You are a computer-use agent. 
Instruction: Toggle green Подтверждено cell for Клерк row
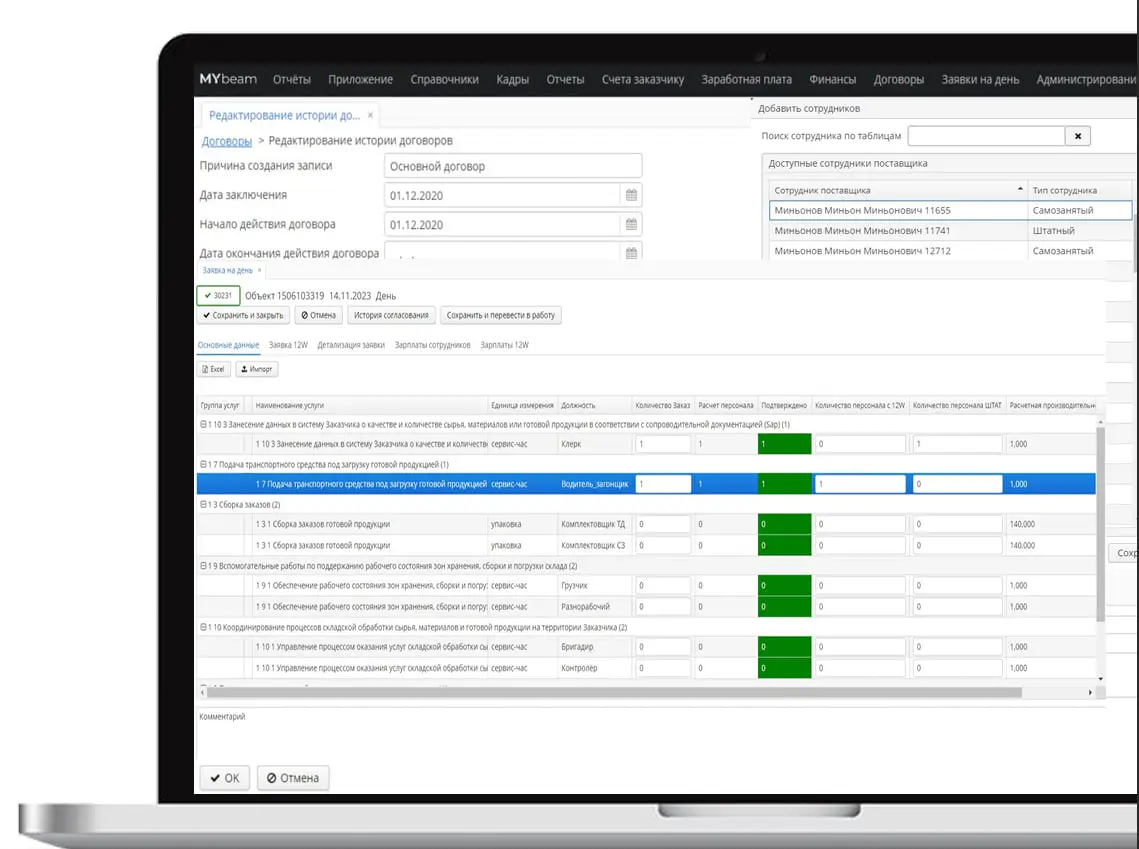coord(784,442)
